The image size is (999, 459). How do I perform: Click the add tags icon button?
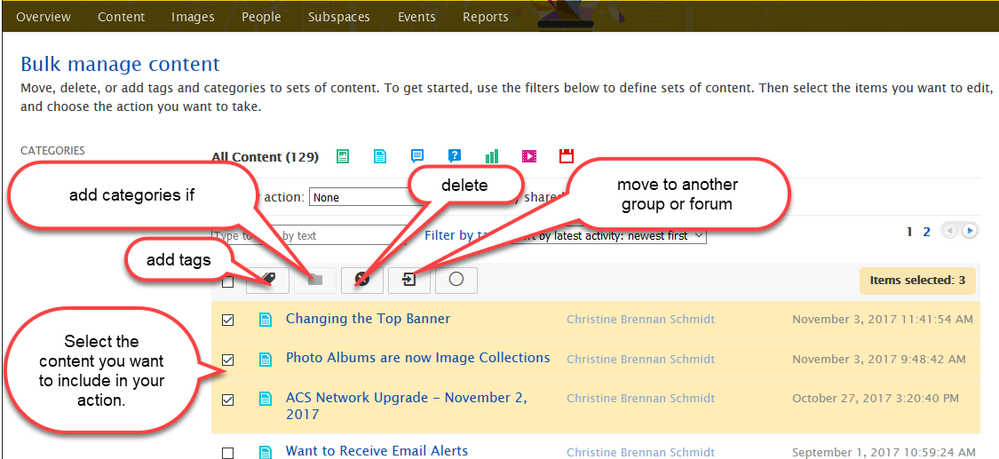268,280
